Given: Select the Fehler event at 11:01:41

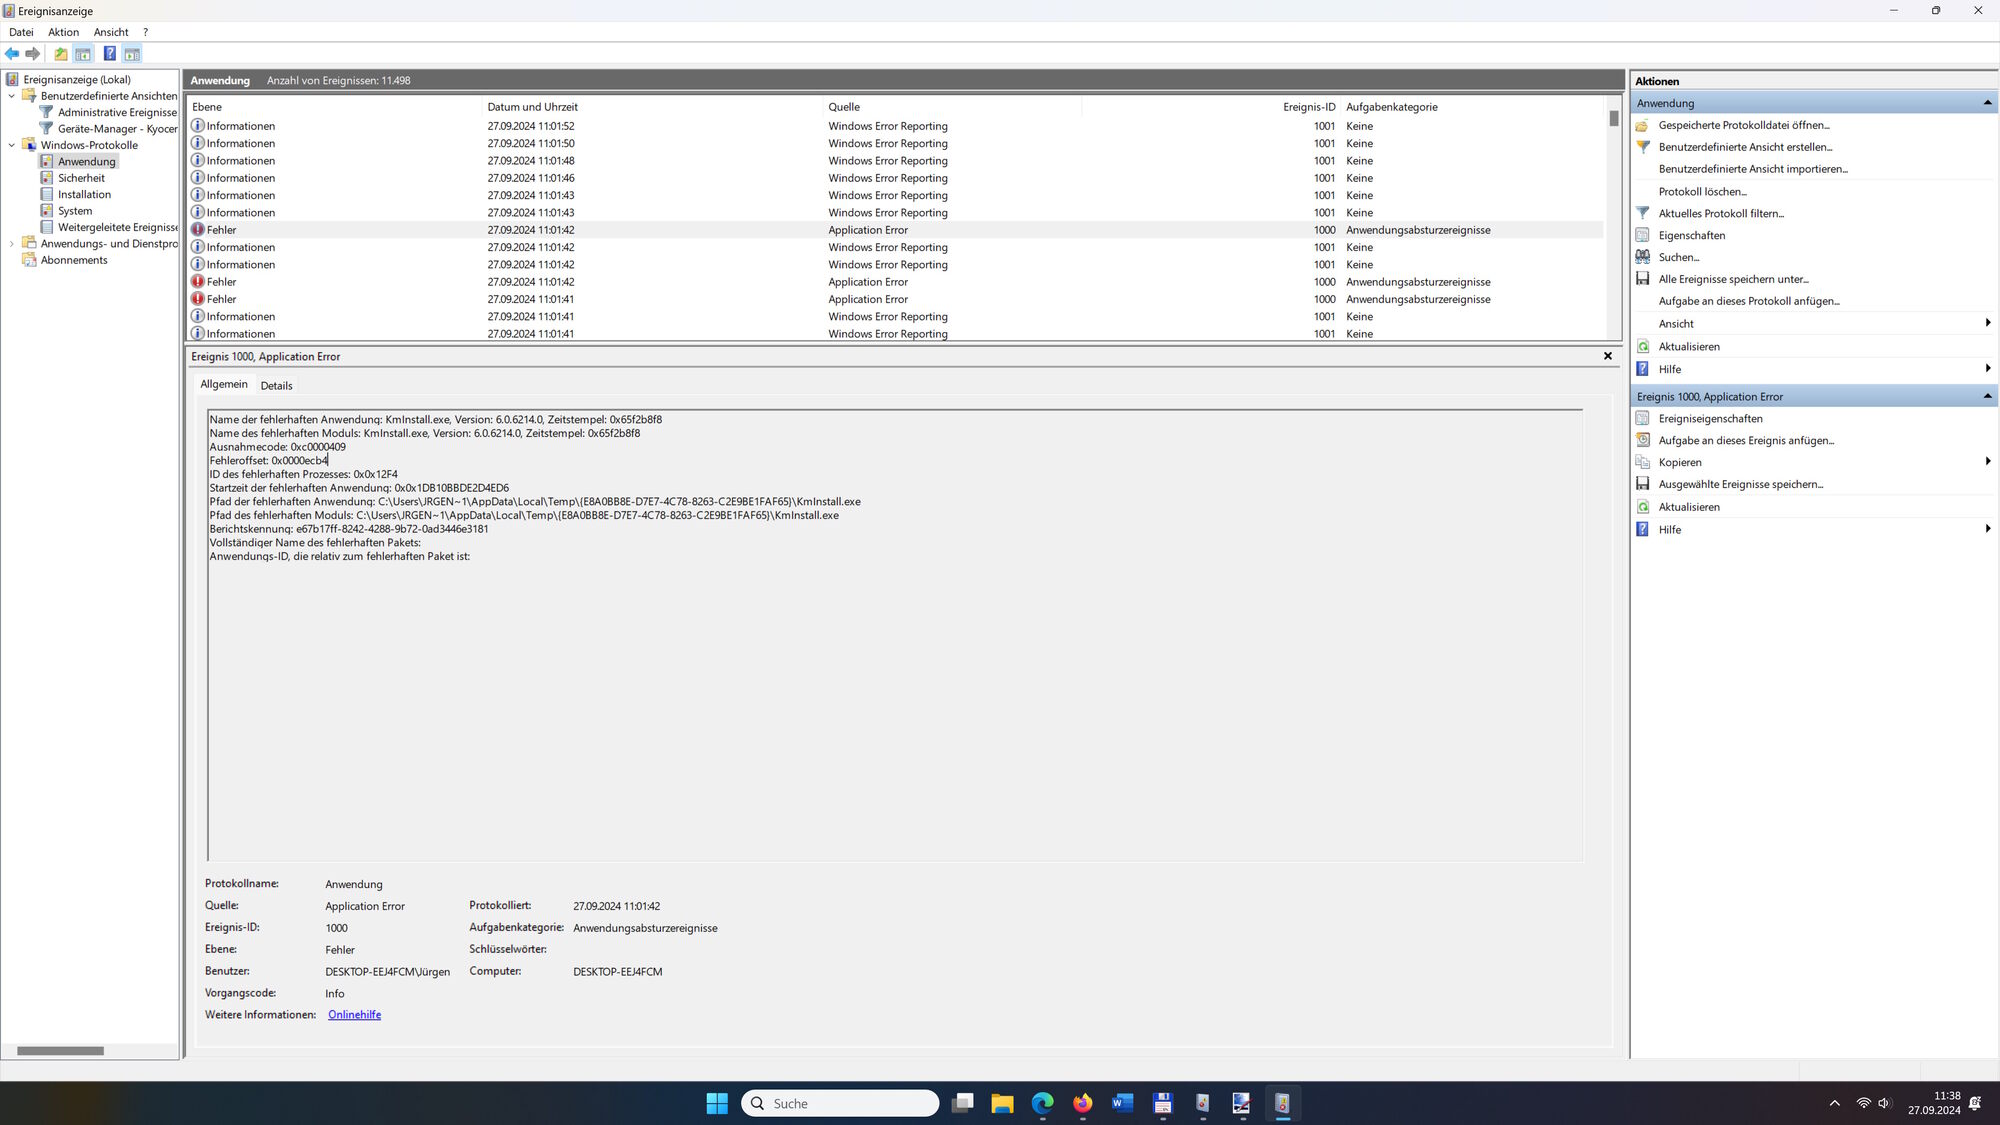Looking at the screenshot, I should click(x=896, y=299).
